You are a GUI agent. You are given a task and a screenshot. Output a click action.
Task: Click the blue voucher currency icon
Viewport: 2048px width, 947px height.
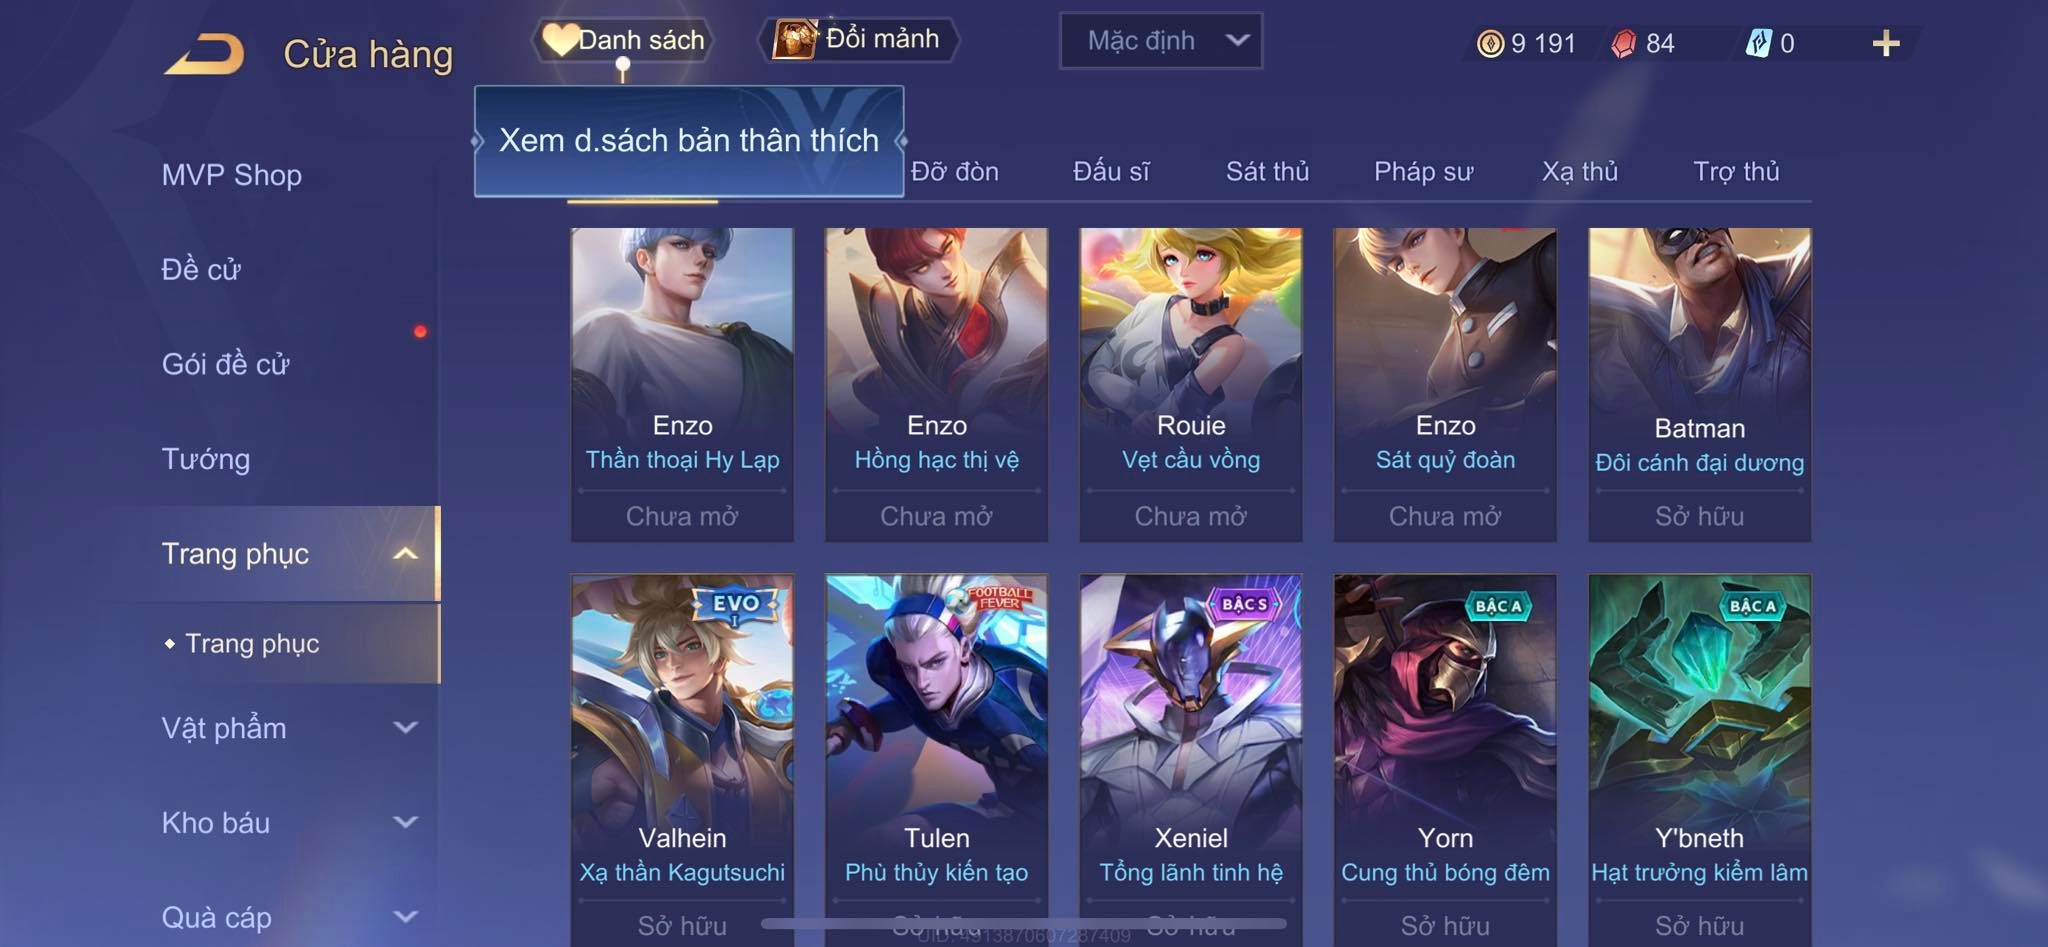(1758, 43)
